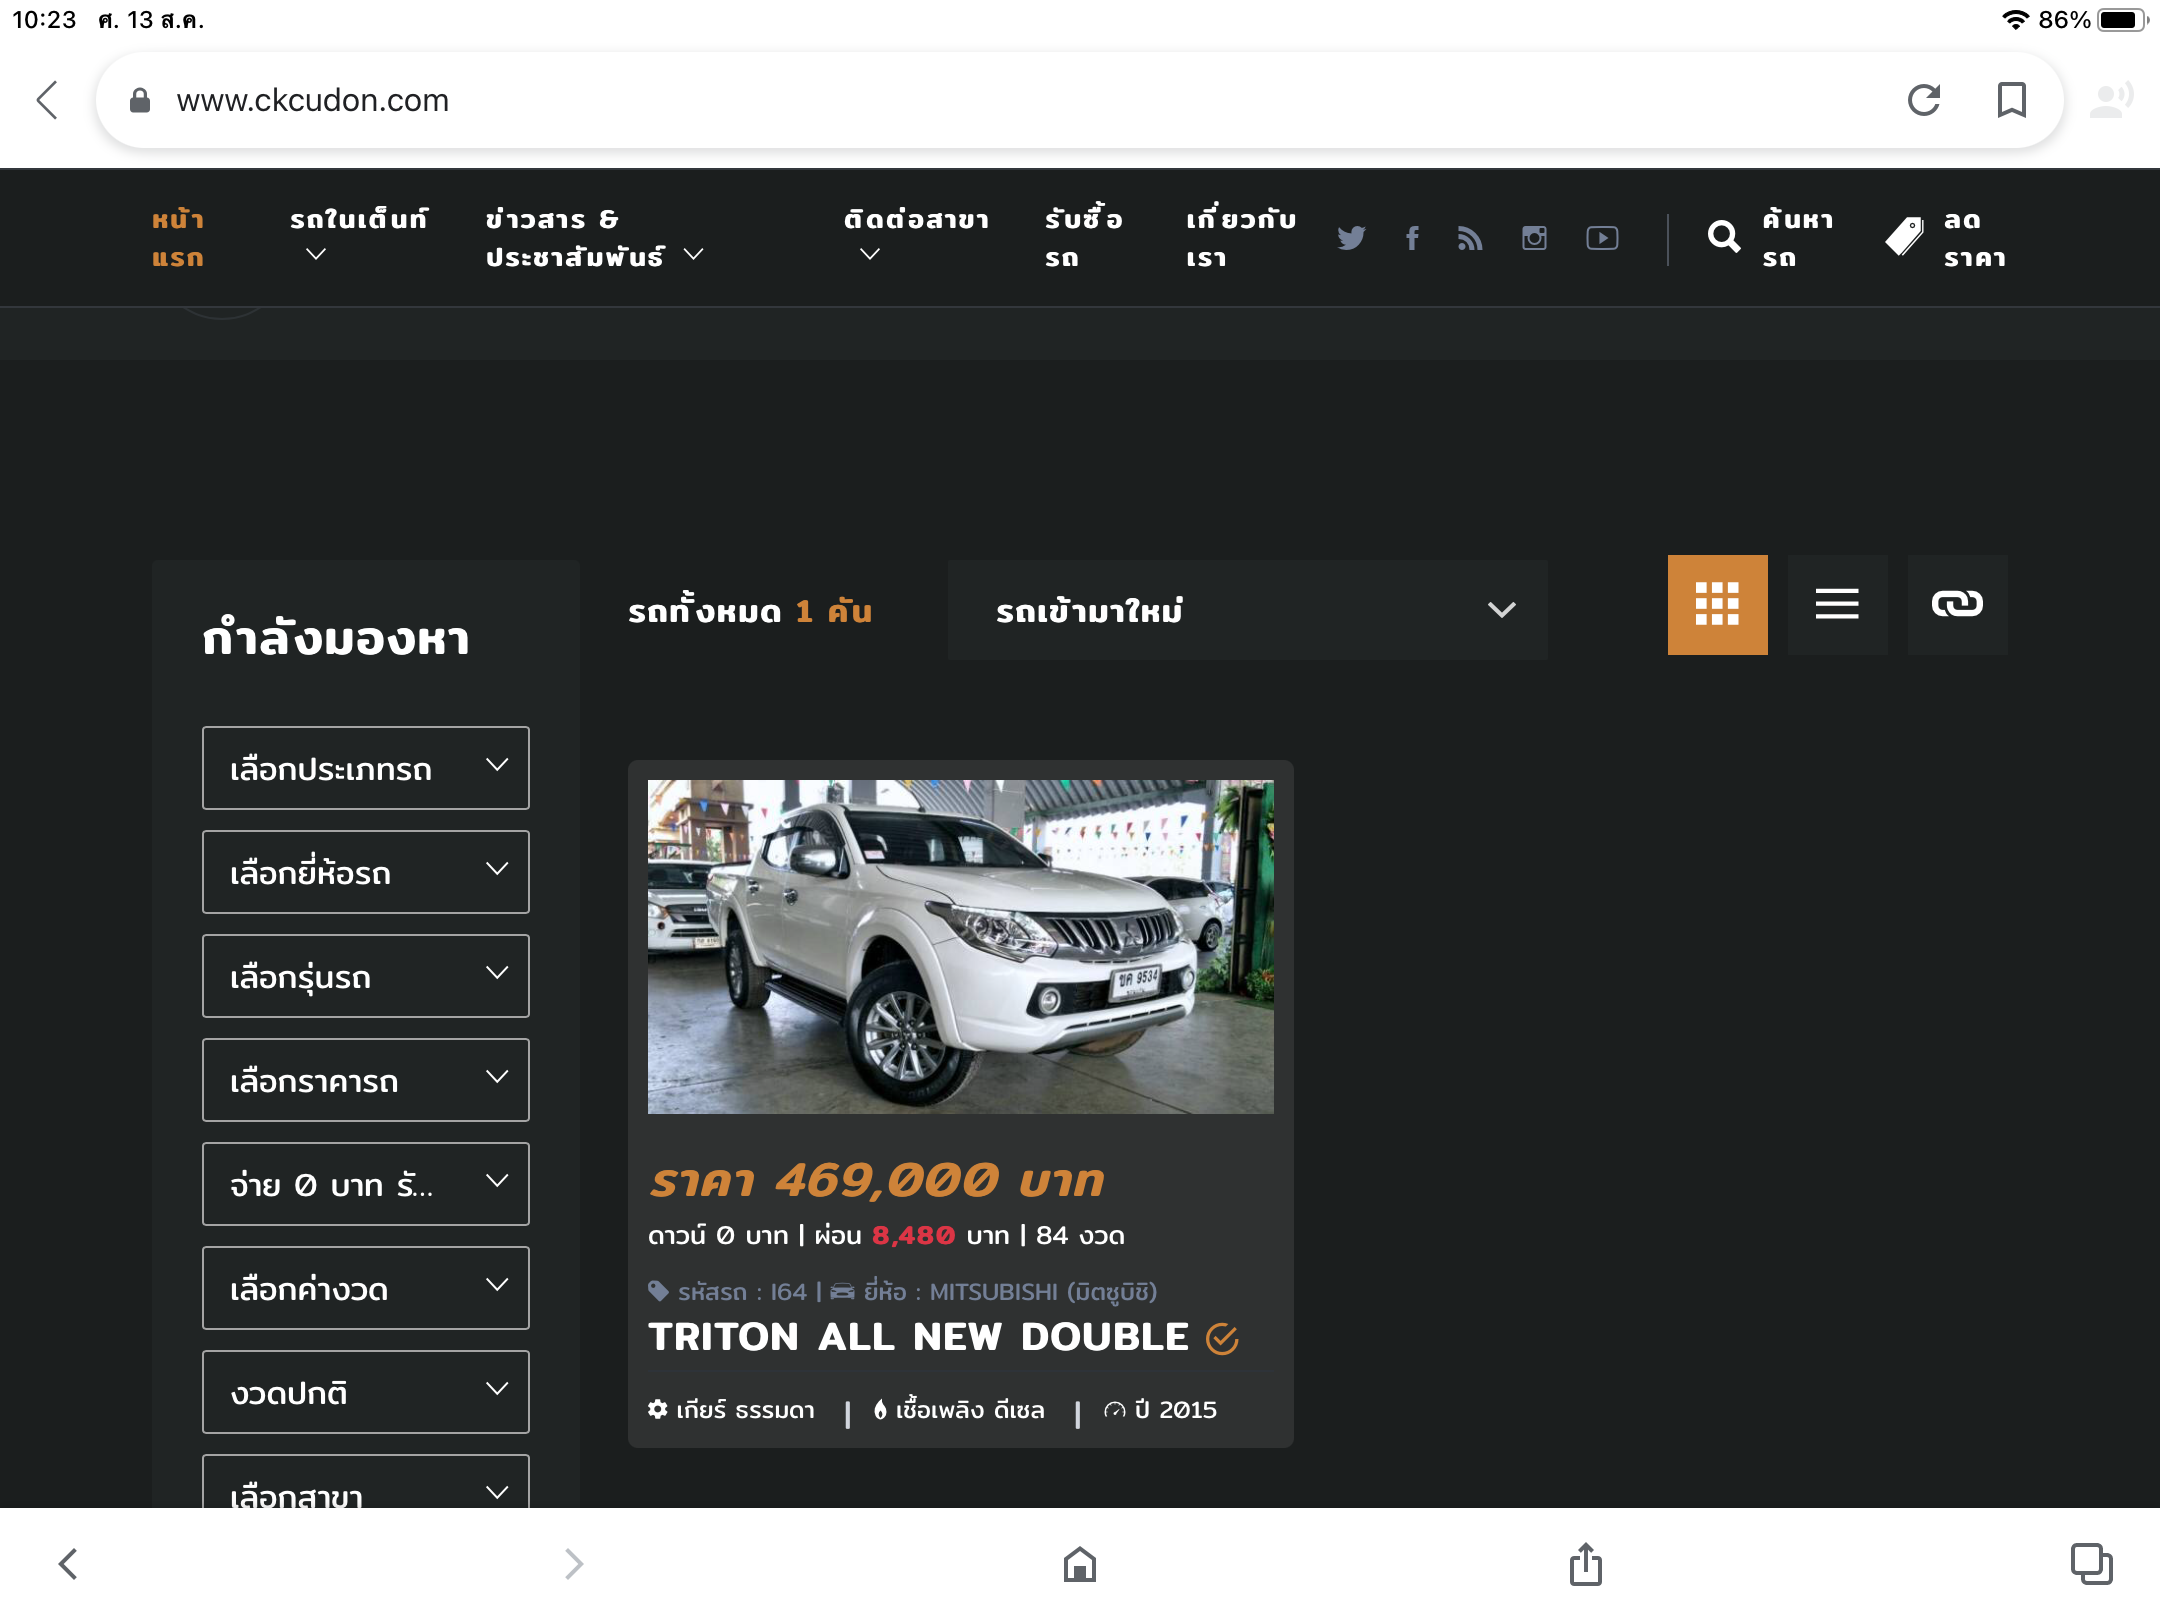Click the white Mitsubishi Triton photo

pyautogui.click(x=960, y=946)
